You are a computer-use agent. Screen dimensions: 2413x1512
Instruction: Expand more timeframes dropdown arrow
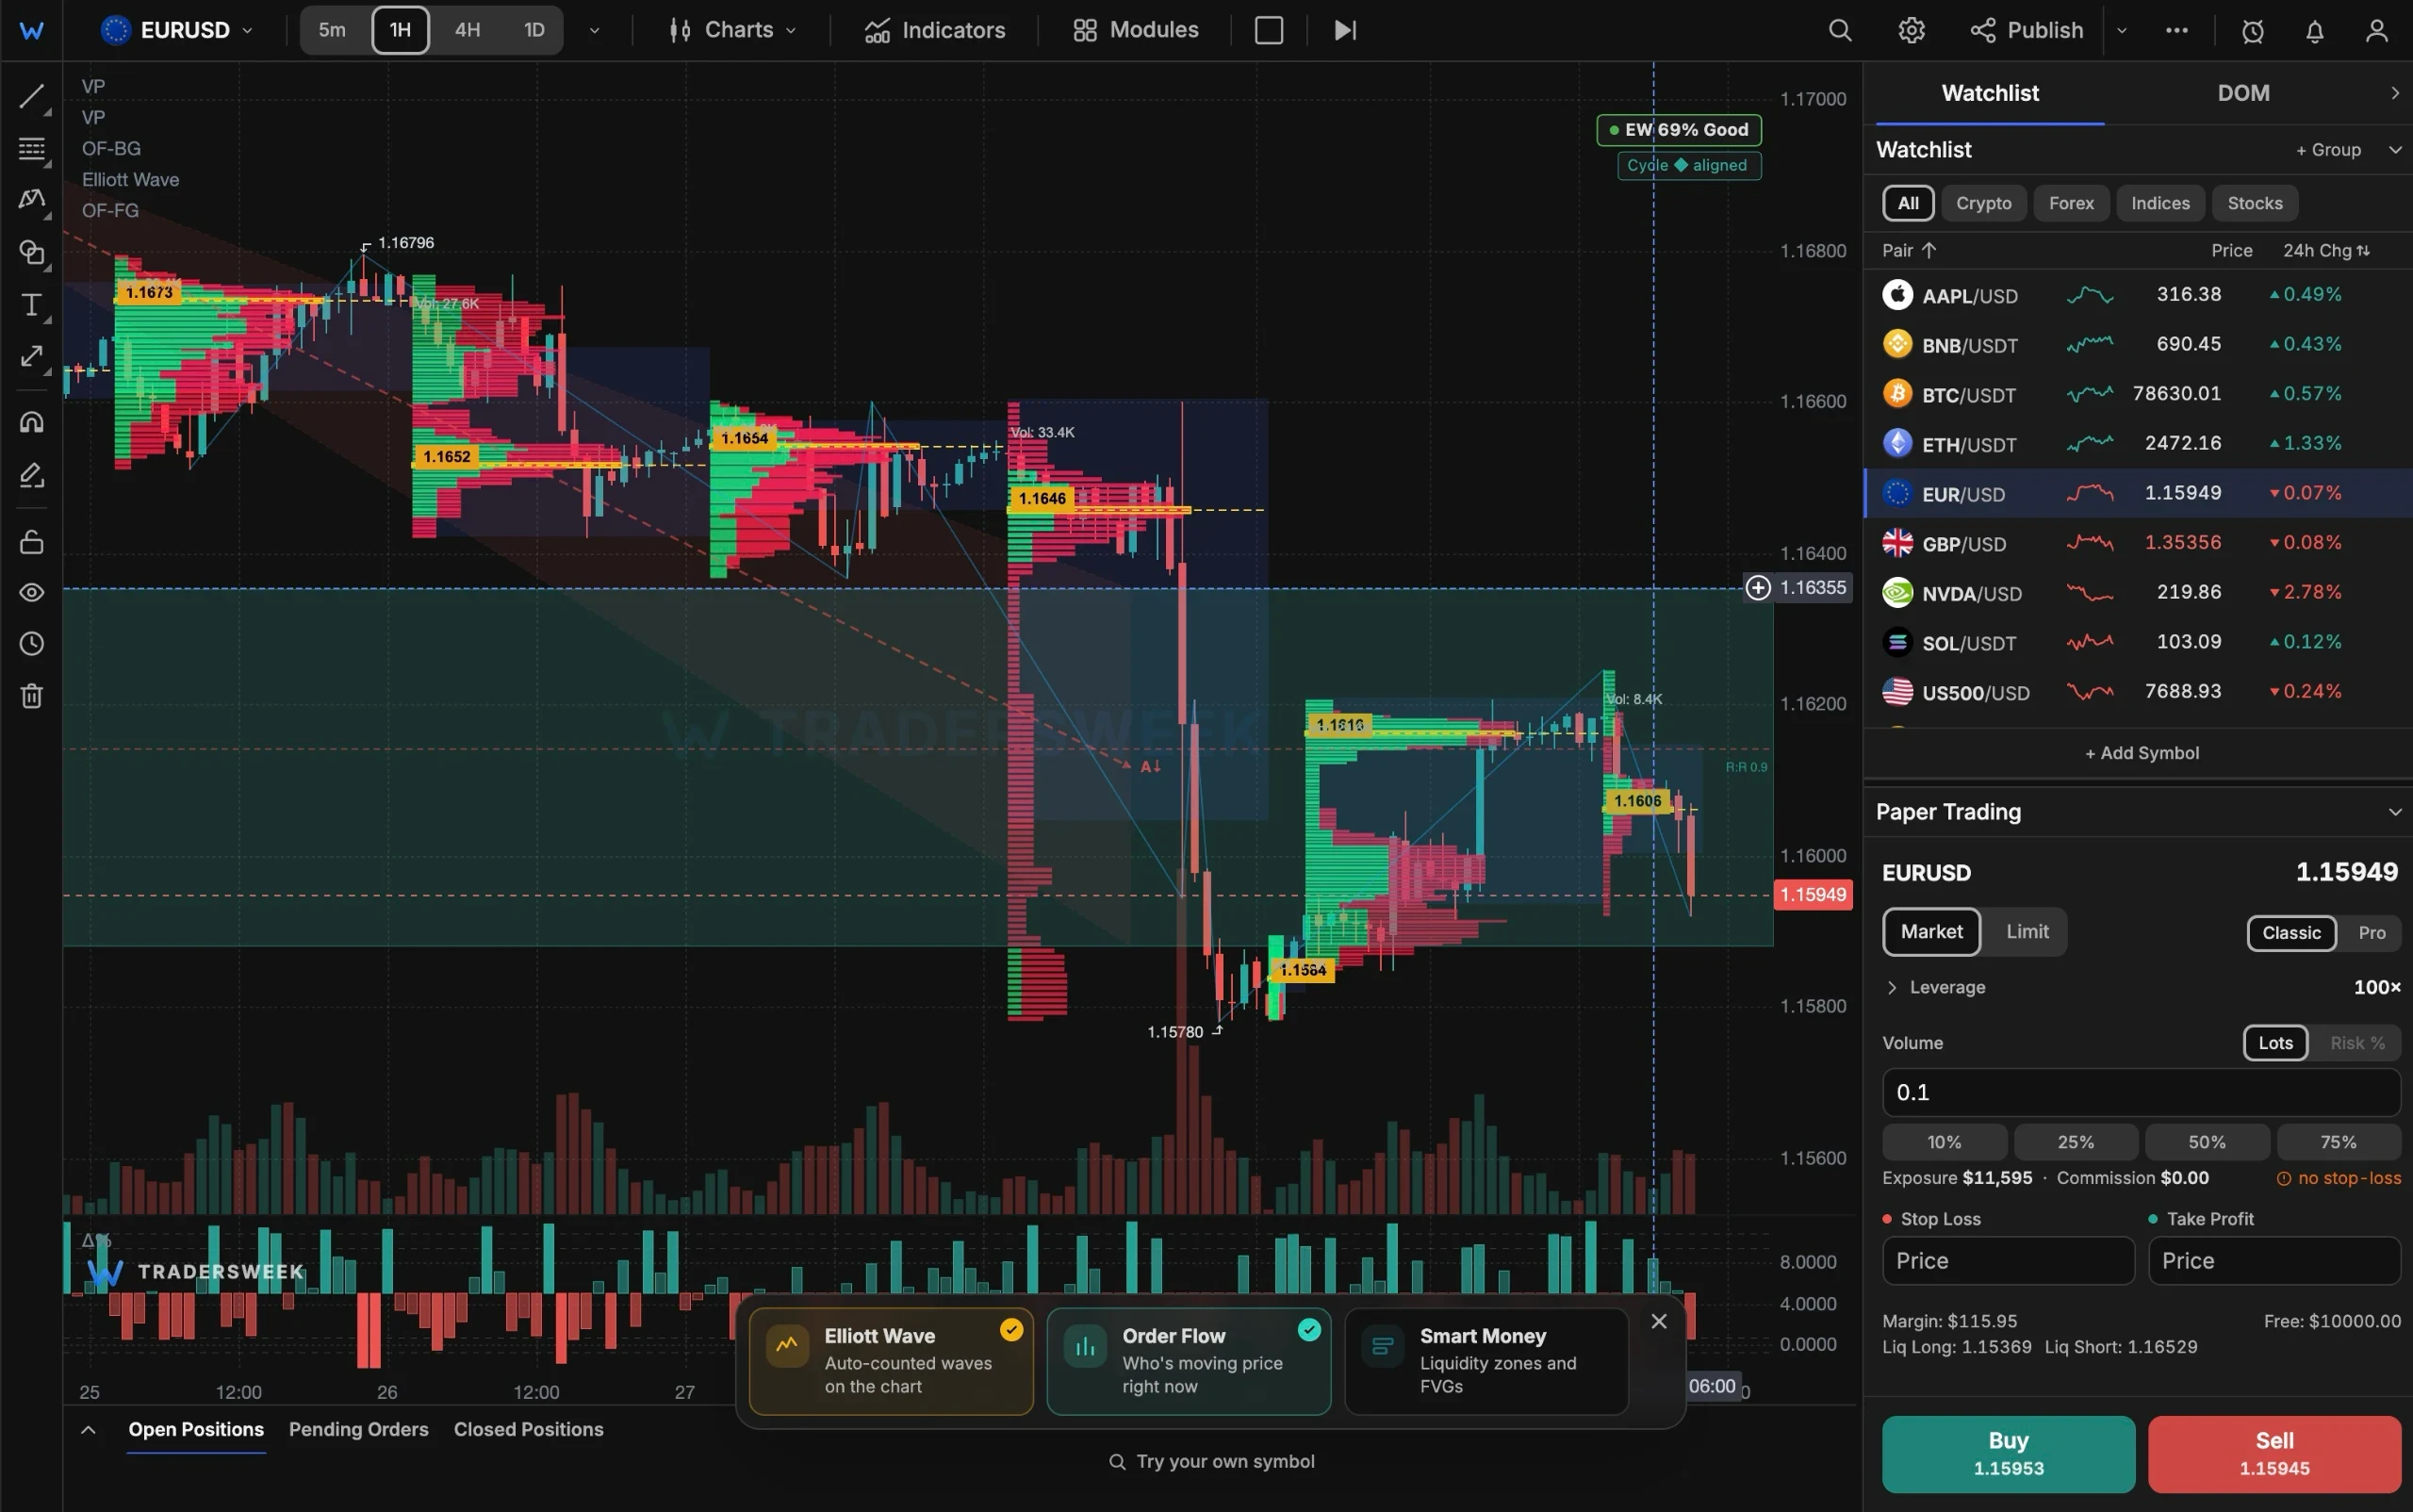pyautogui.click(x=594, y=30)
